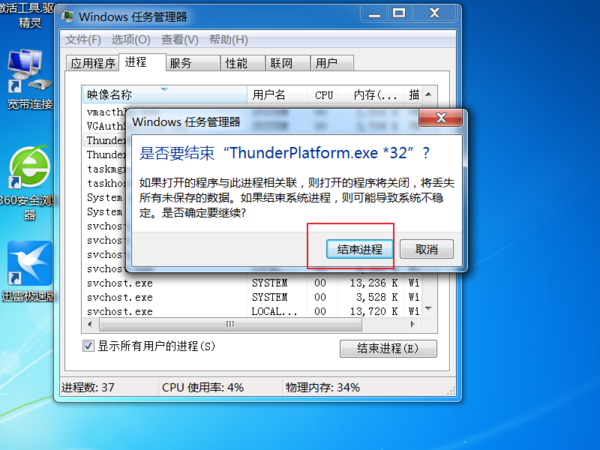Select svchost.exe row with 3,528 K memory

[251, 297]
